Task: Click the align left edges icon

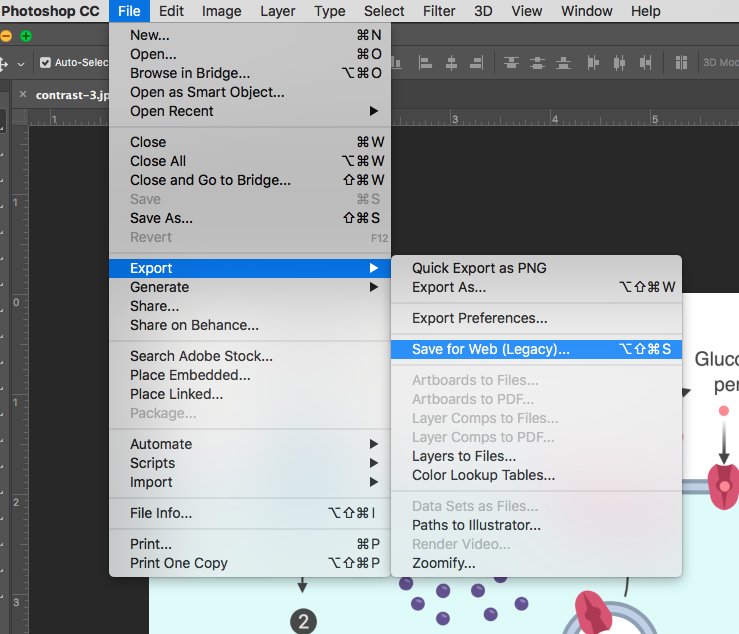Action: click(x=425, y=62)
